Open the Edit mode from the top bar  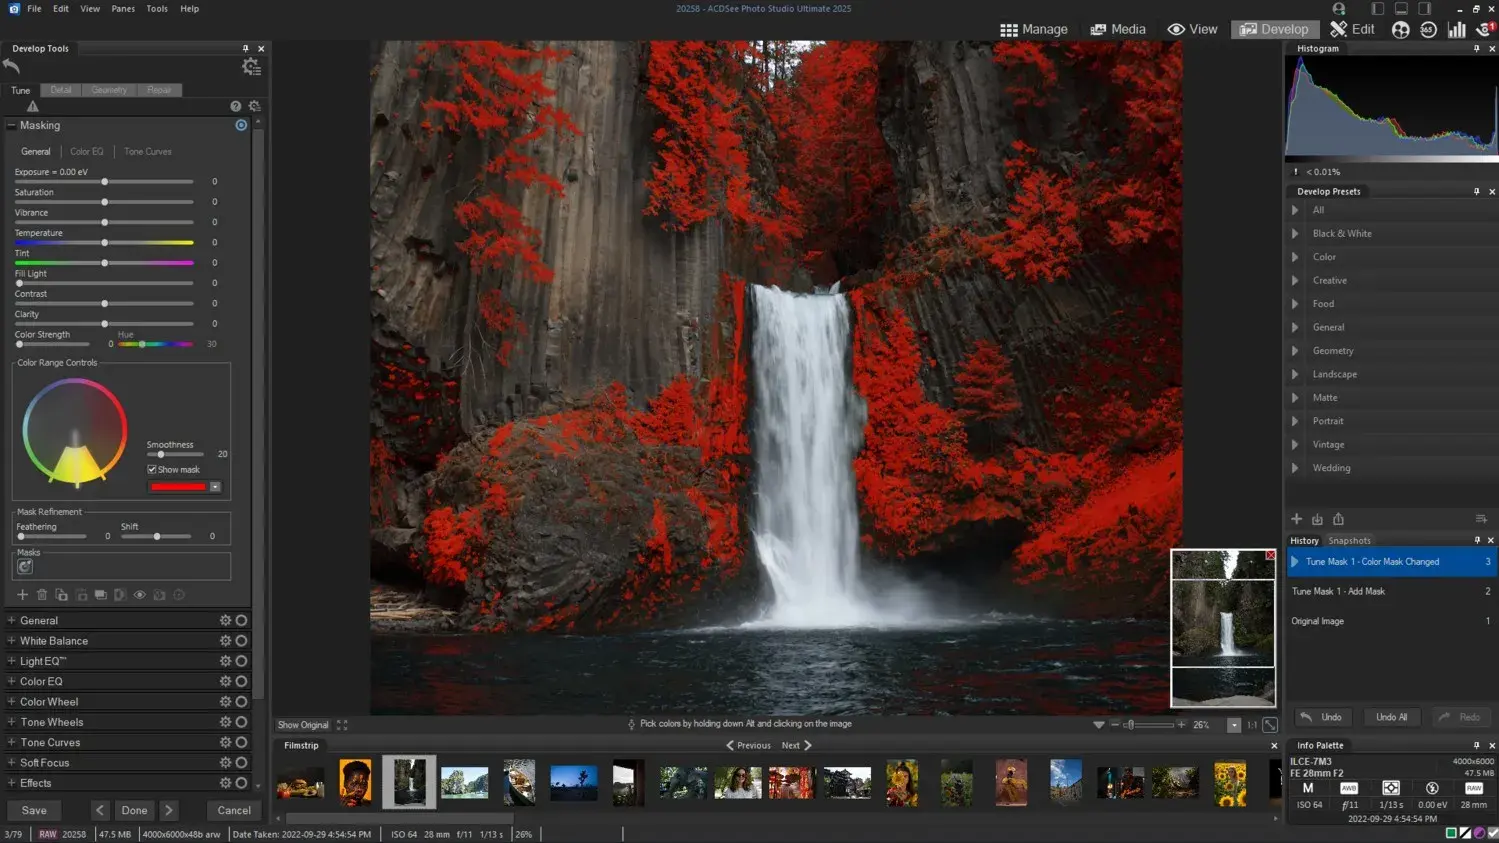click(x=1352, y=29)
